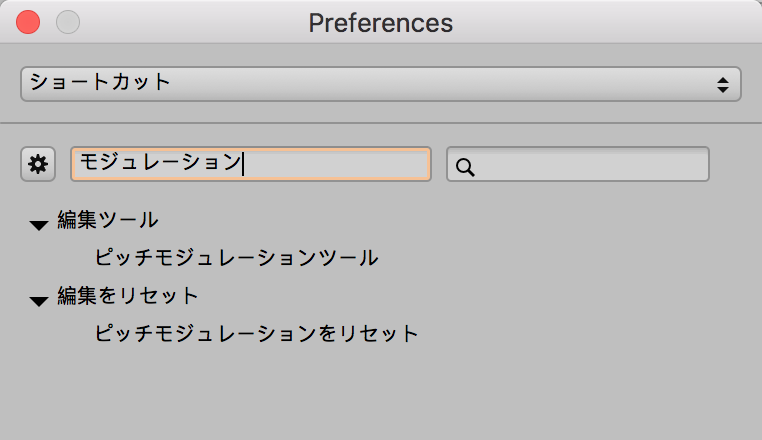Open the ショートカット category dropdown
The image size is (762, 440).
coord(380,84)
